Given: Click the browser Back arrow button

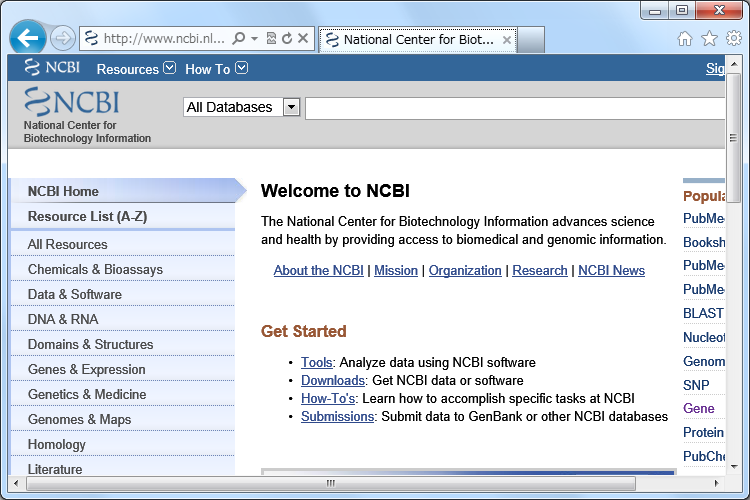Looking at the screenshot, I should (28, 38).
